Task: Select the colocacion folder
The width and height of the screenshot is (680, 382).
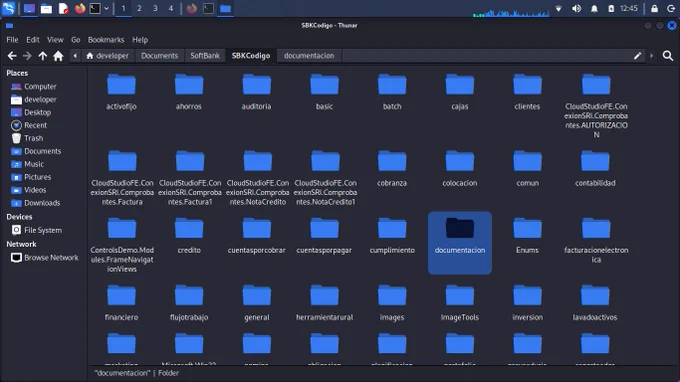Action: click(460, 169)
